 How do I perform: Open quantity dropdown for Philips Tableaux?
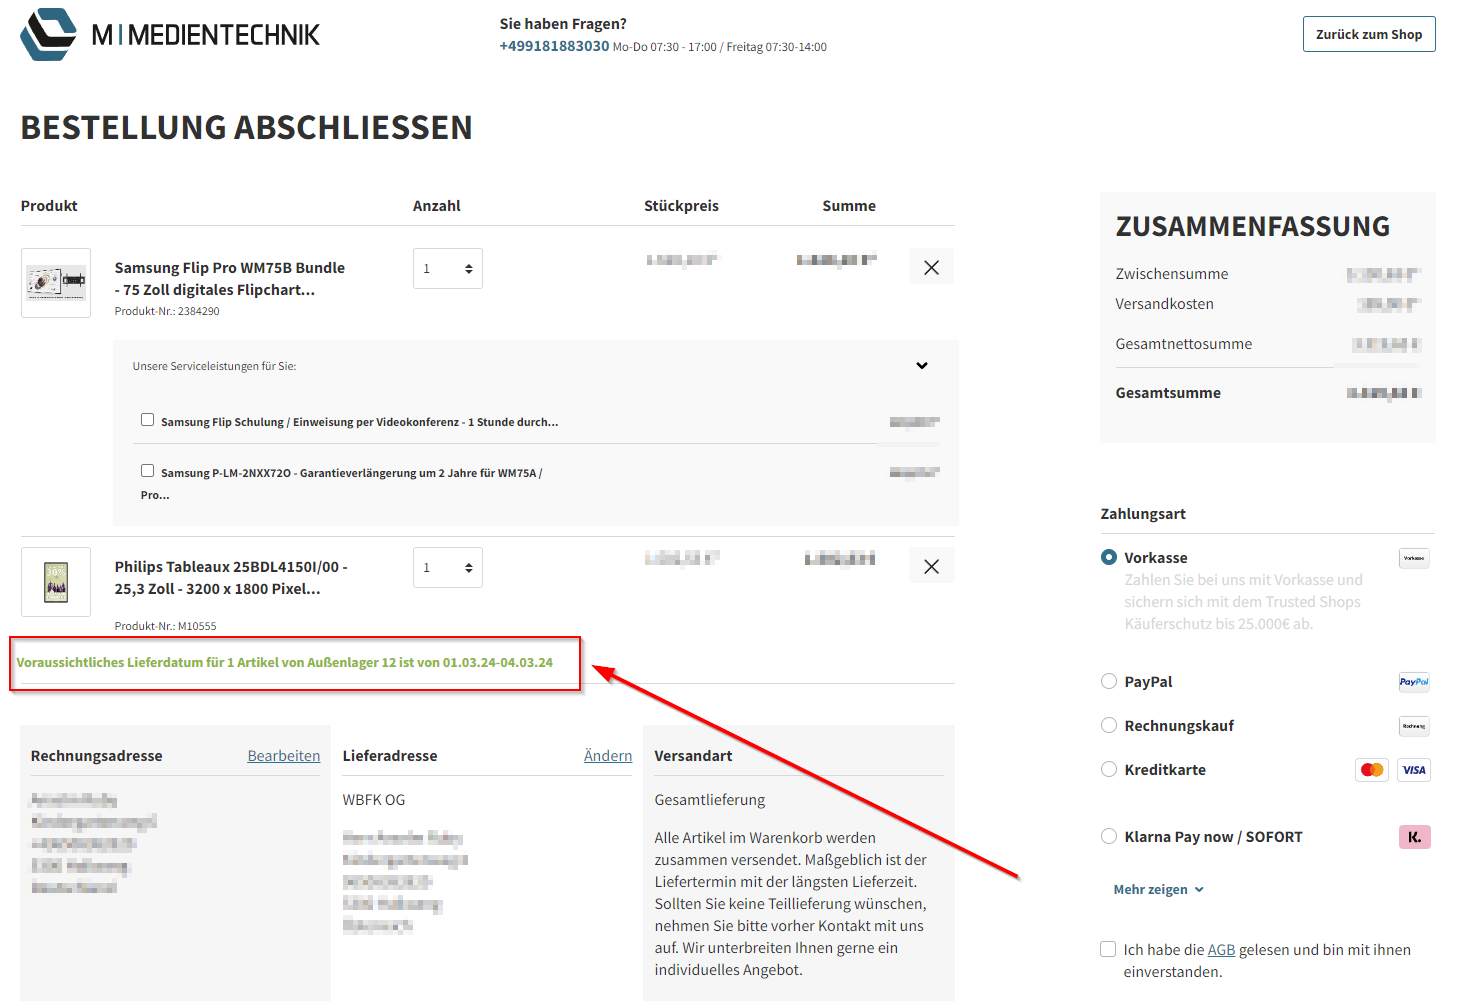click(x=448, y=567)
